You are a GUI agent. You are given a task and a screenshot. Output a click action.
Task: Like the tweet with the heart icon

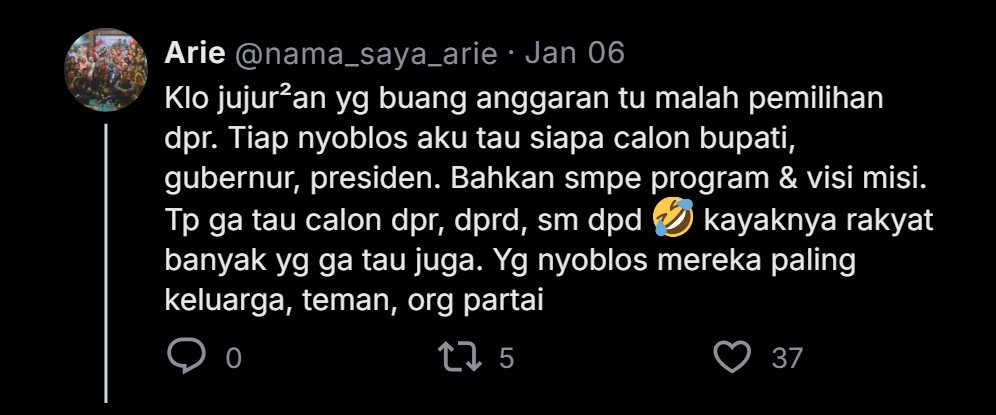pos(732,357)
